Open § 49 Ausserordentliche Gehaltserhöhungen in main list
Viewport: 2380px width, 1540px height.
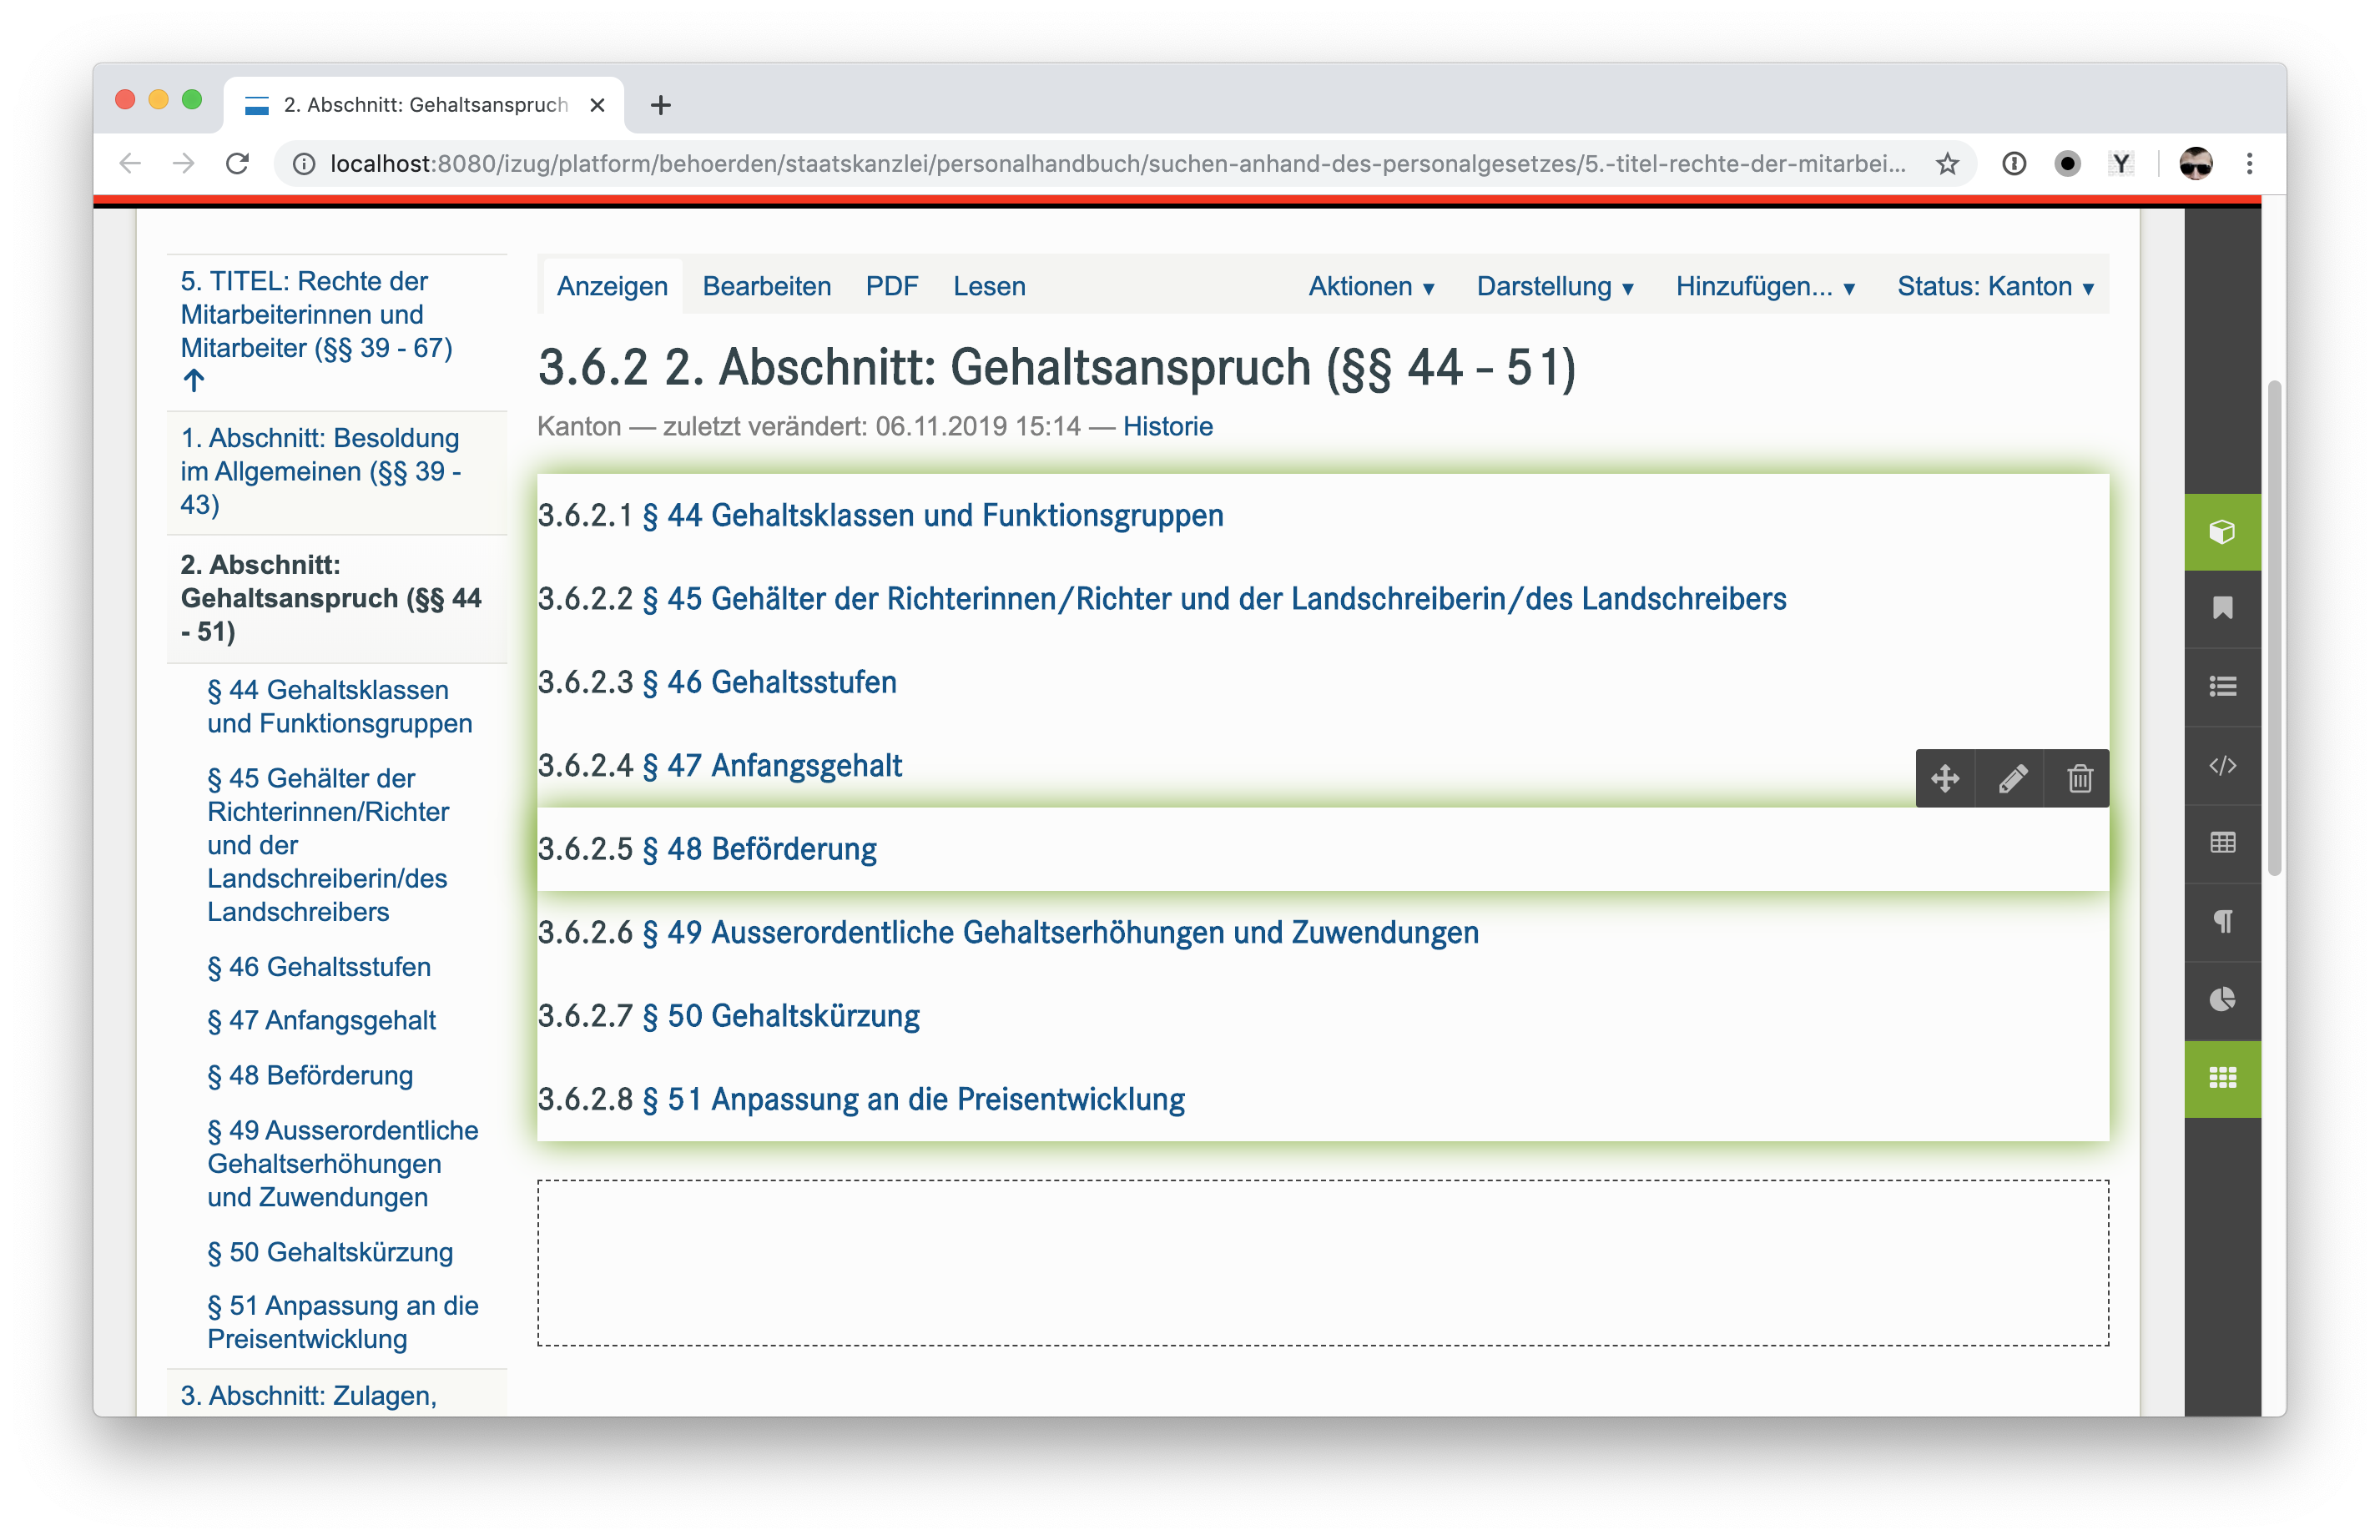1060,932
